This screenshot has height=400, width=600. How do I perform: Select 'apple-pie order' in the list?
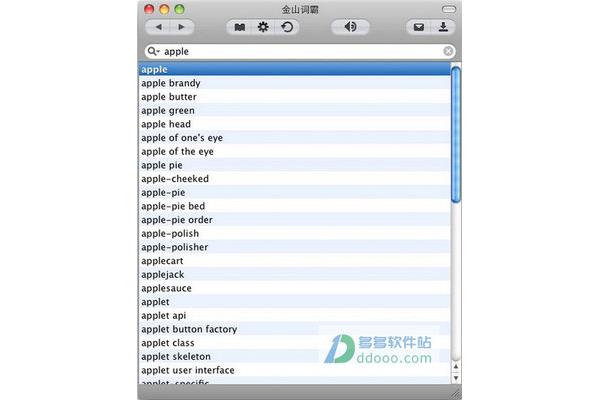point(295,220)
